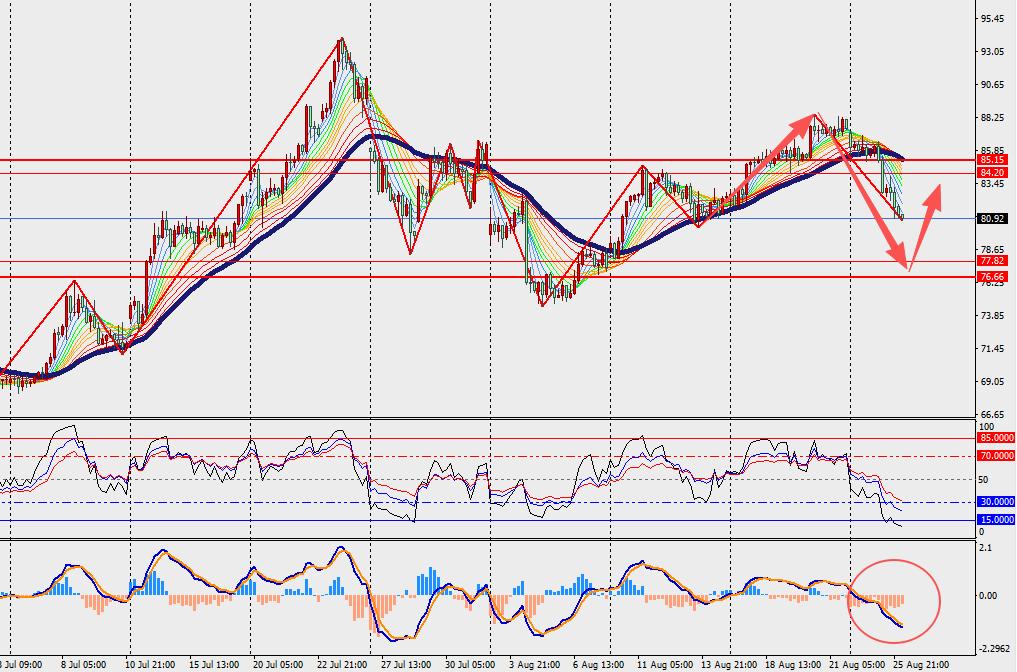
Task: Click the 10 Jul 21:00 time label
Action: (150, 665)
